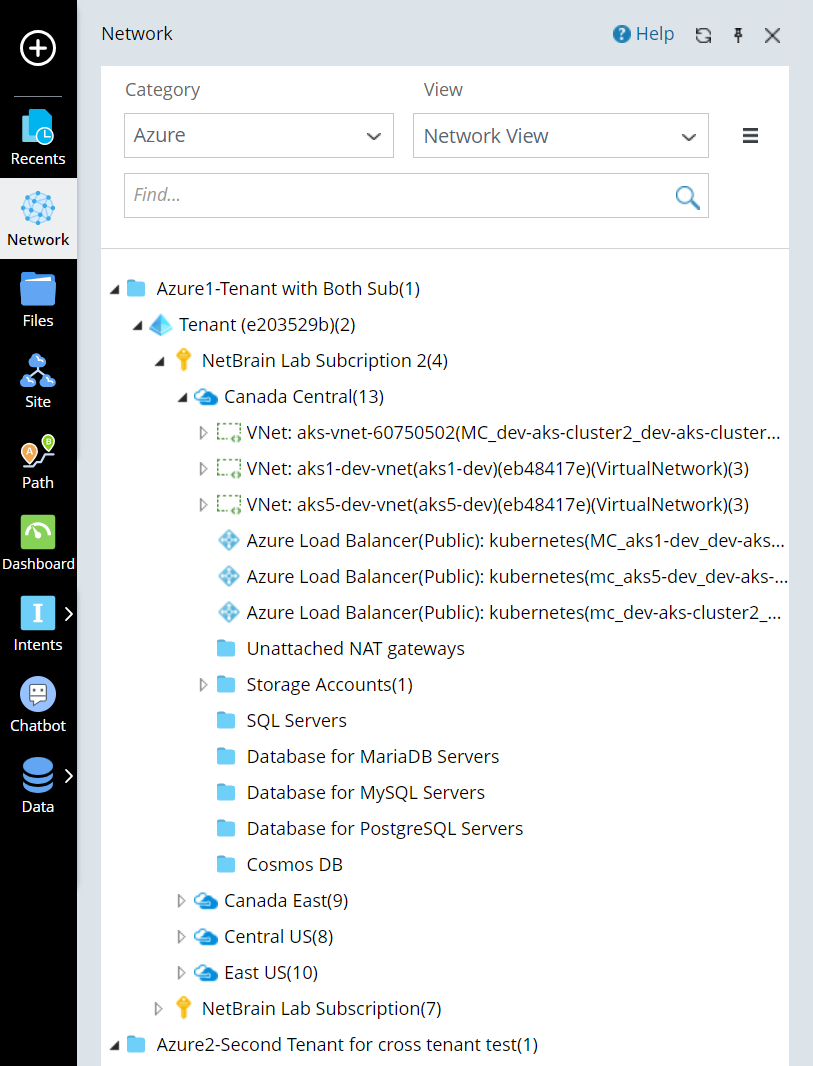Click the search magnifier icon
The image size is (813, 1066).
pyautogui.click(x=687, y=196)
